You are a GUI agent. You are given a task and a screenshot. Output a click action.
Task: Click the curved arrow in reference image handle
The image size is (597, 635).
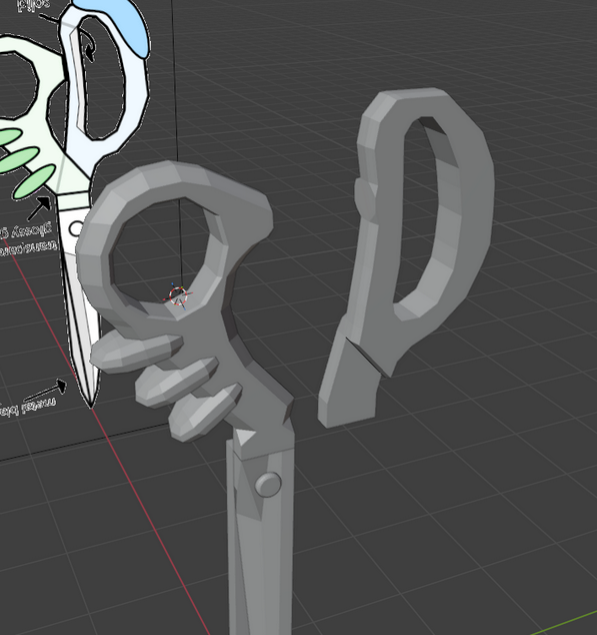88,45
